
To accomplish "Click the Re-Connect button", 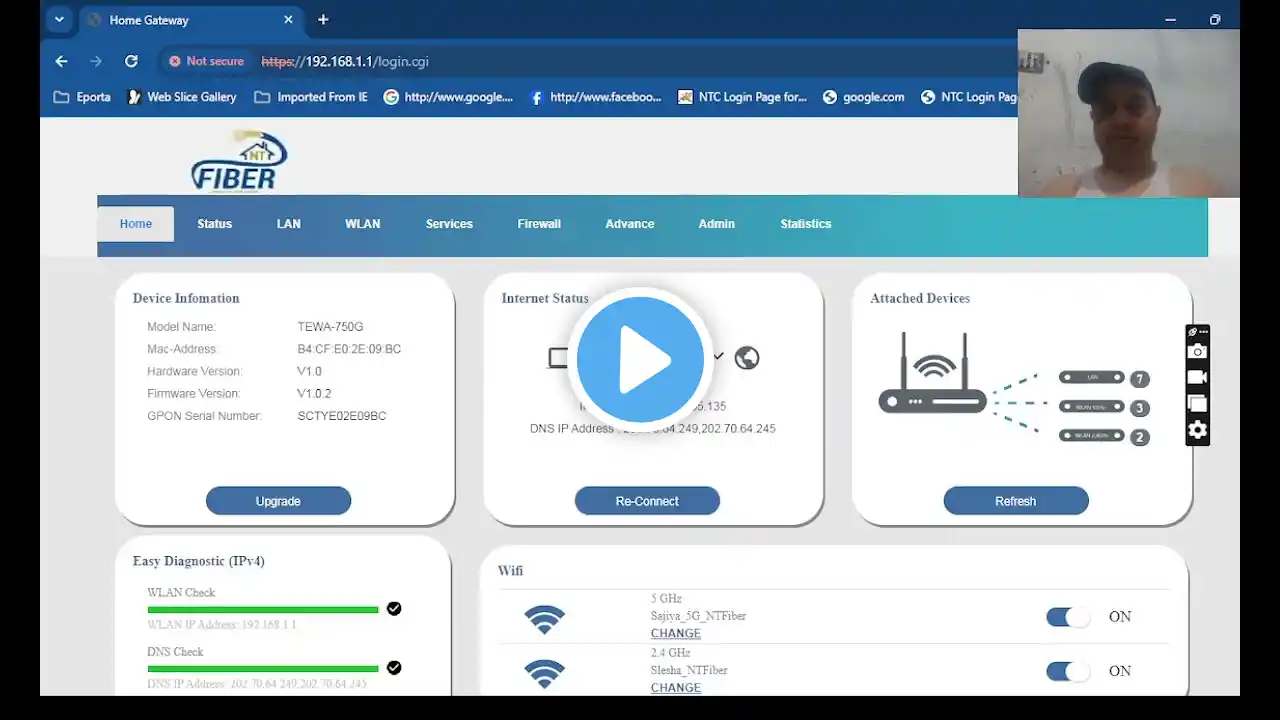I will tap(647, 501).
